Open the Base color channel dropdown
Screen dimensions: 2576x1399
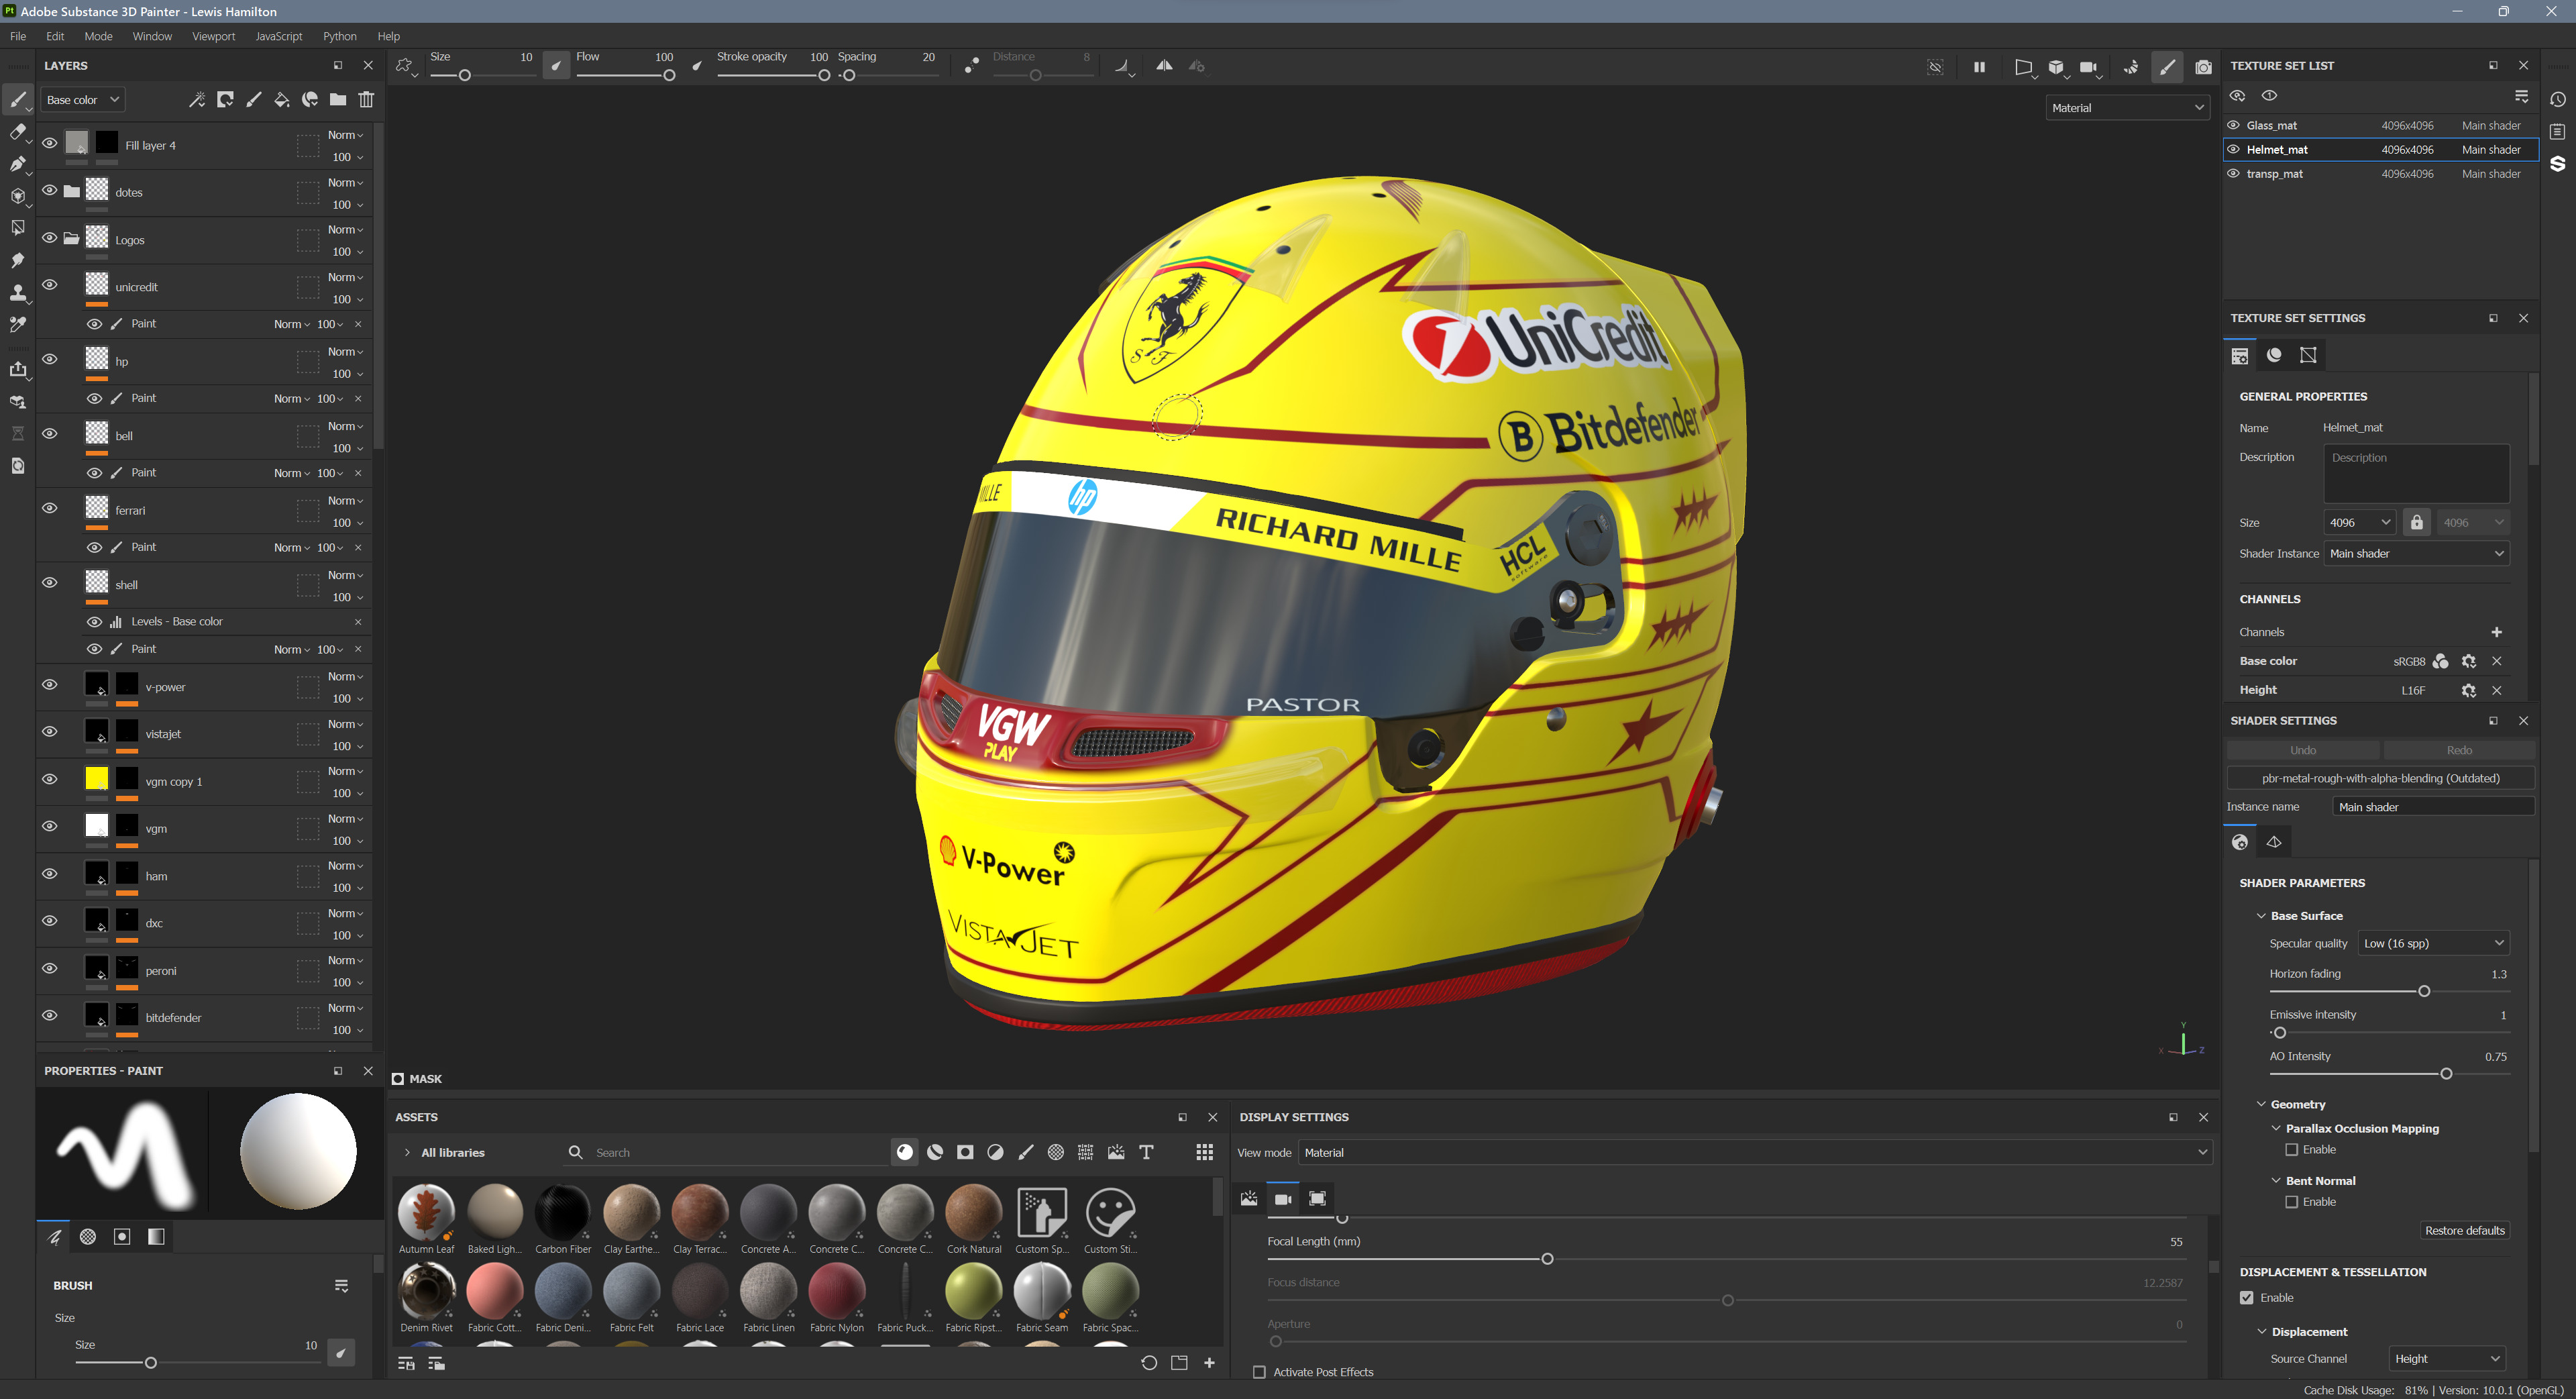pyautogui.click(x=82, y=100)
